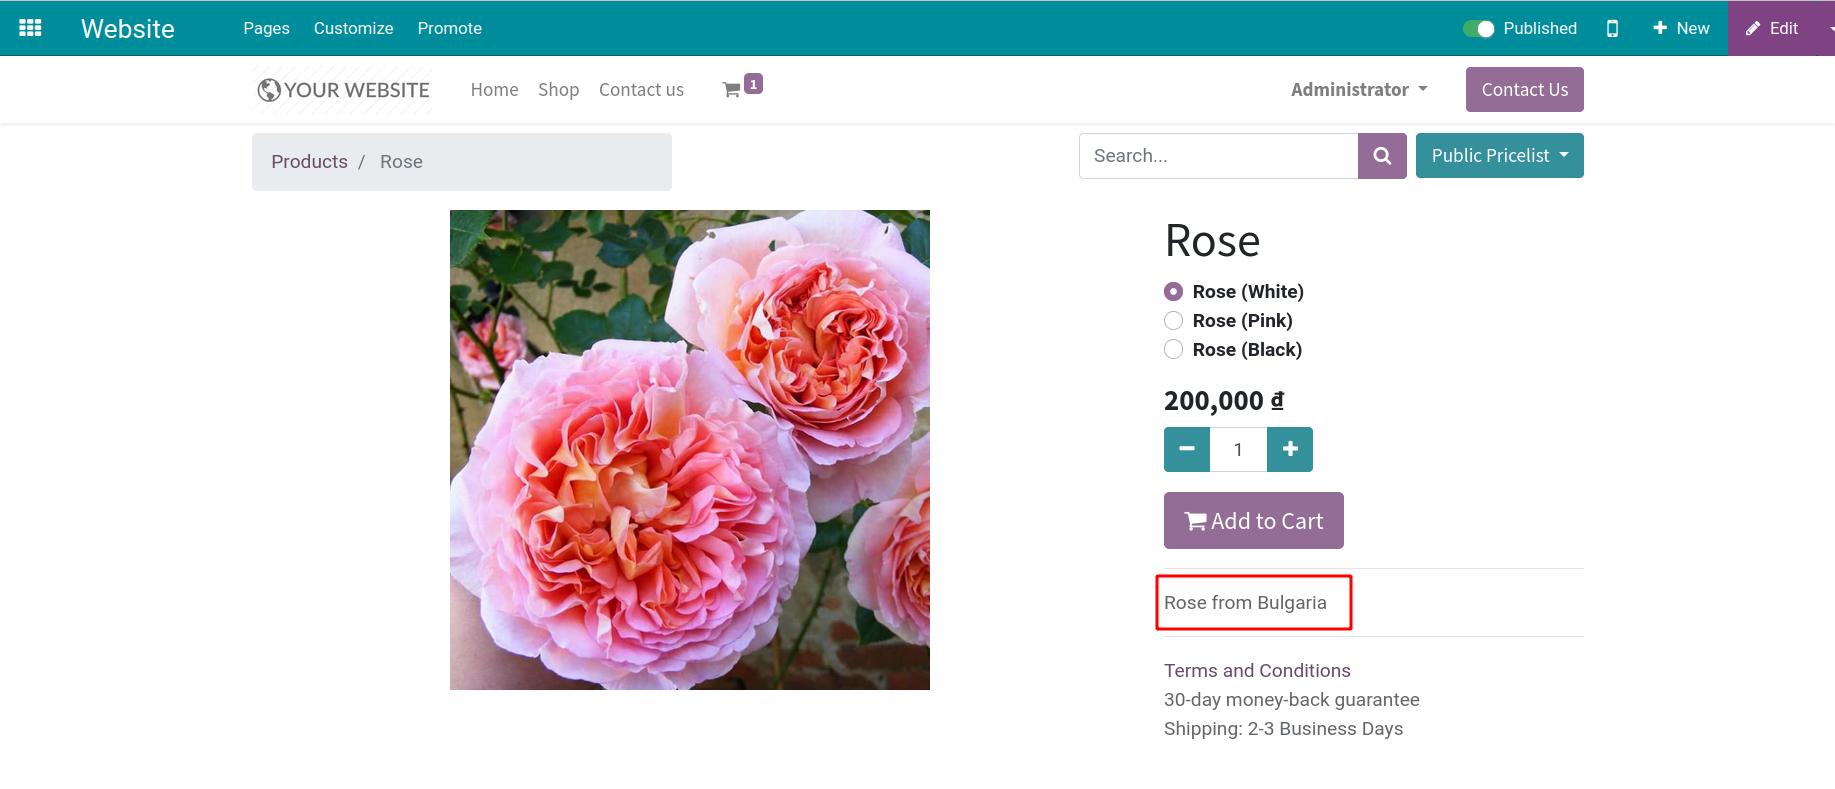Open the Customize menu
Image resolution: width=1835 pixels, height=789 pixels.
click(352, 28)
